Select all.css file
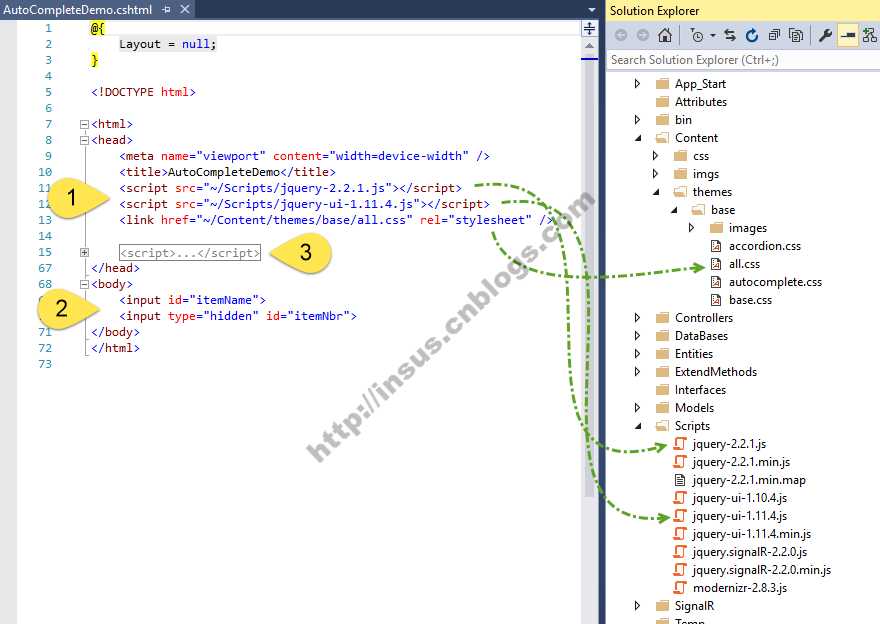 744,264
